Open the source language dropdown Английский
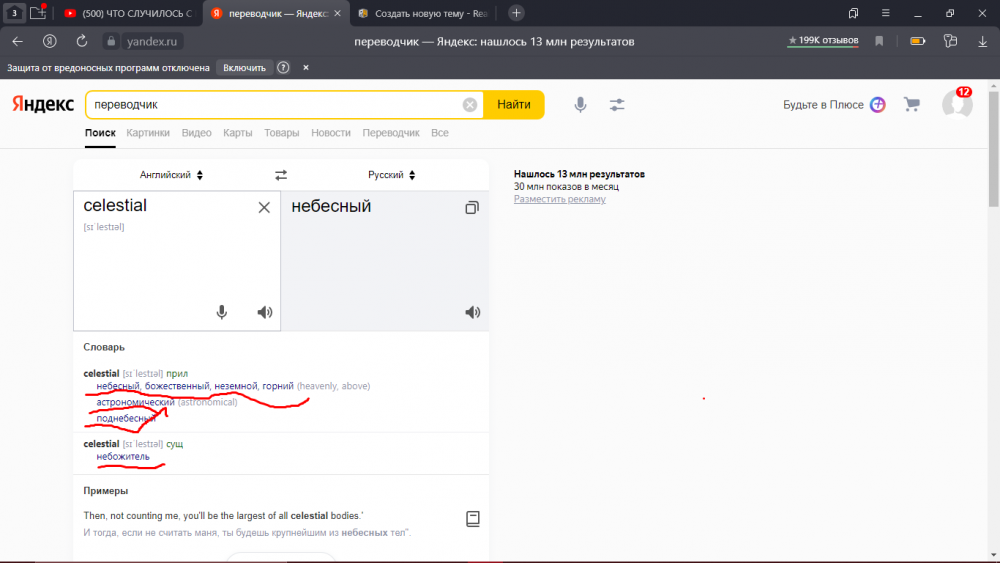The width and height of the screenshot is (1000, 563). click(x=171, y=175)
